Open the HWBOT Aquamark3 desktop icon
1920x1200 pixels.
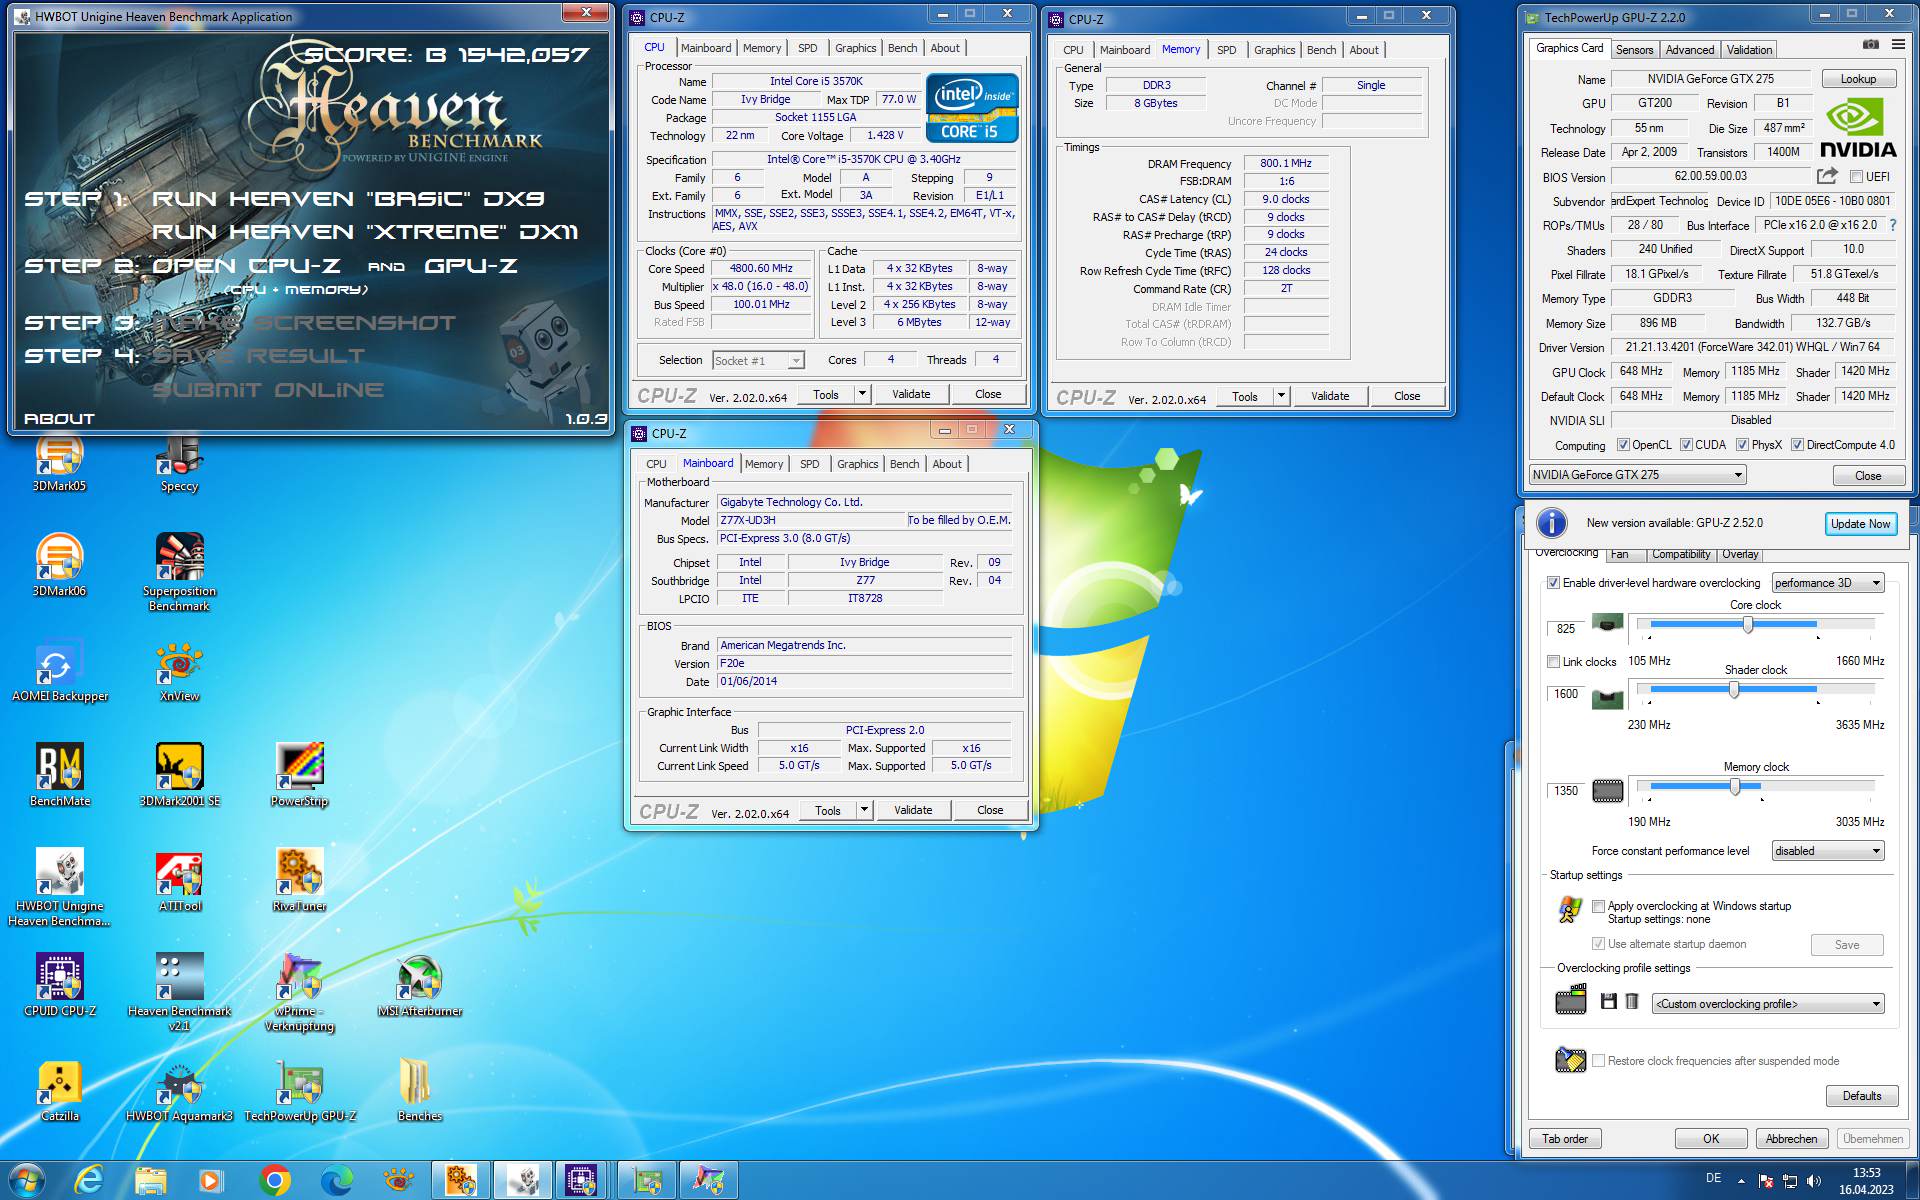180,1090
